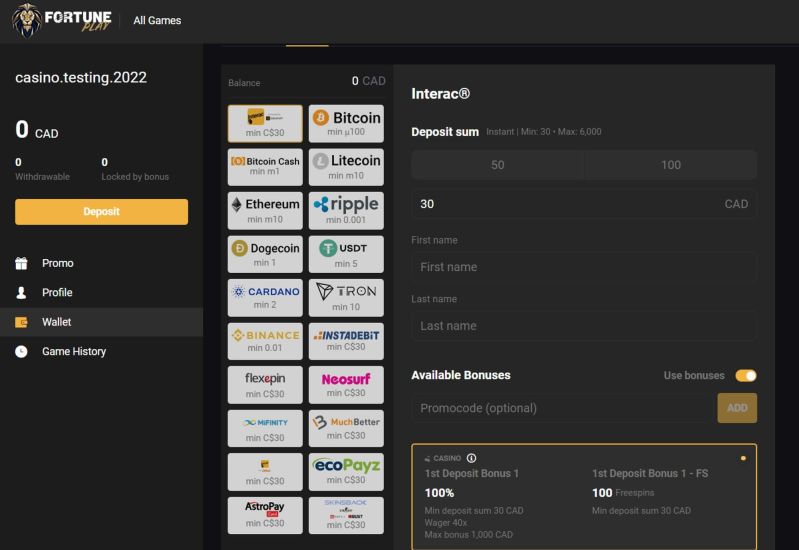This screenshot has height=550, width=799.
Task: Select AstroPay Card payment tile
Action: [x=265, y=515]
